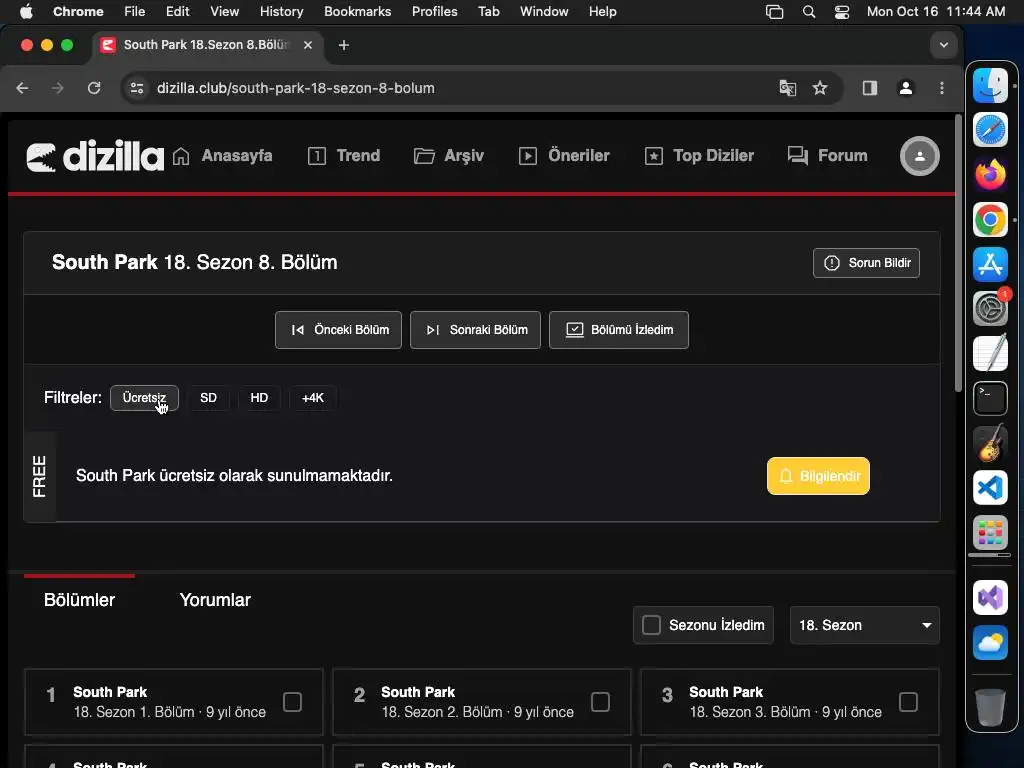Open Finder from the Dock
The image size is (1024, 768).
990,85
